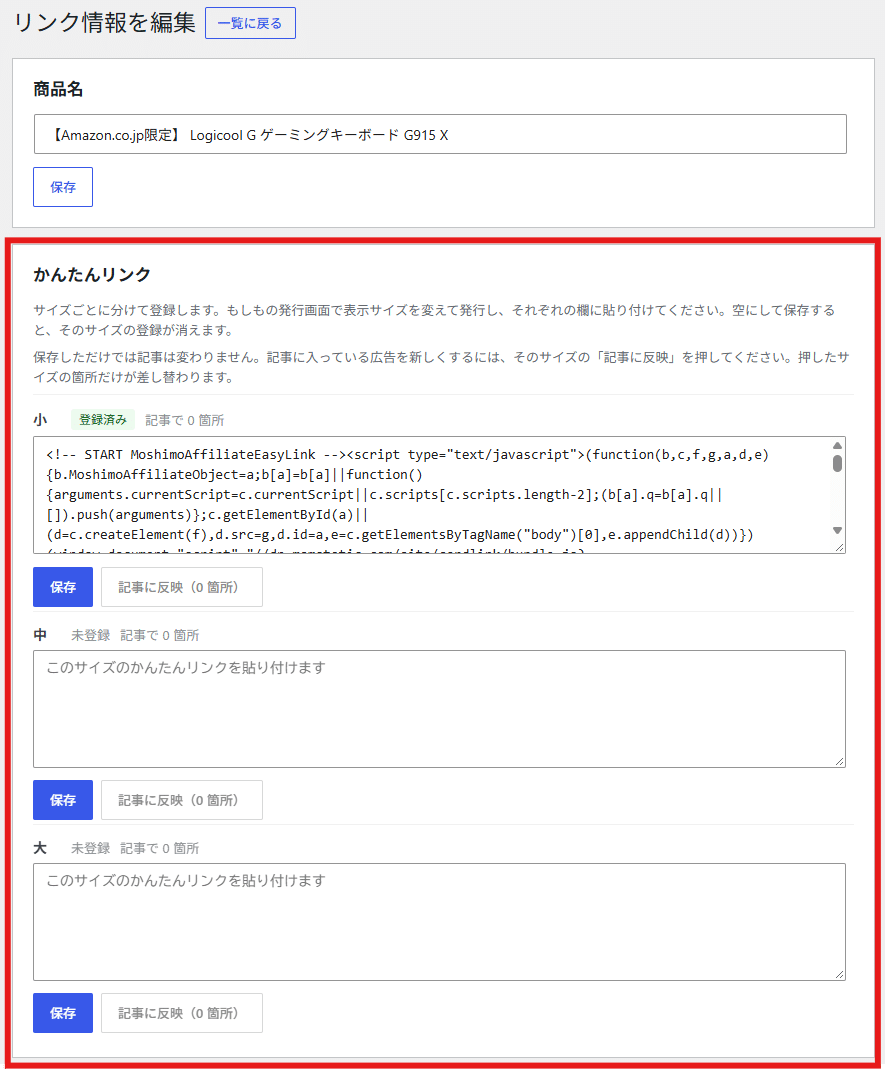Click 未登録 label of 大 size
The height and width of the screenshot is (1069, 885).
(91, 848)
